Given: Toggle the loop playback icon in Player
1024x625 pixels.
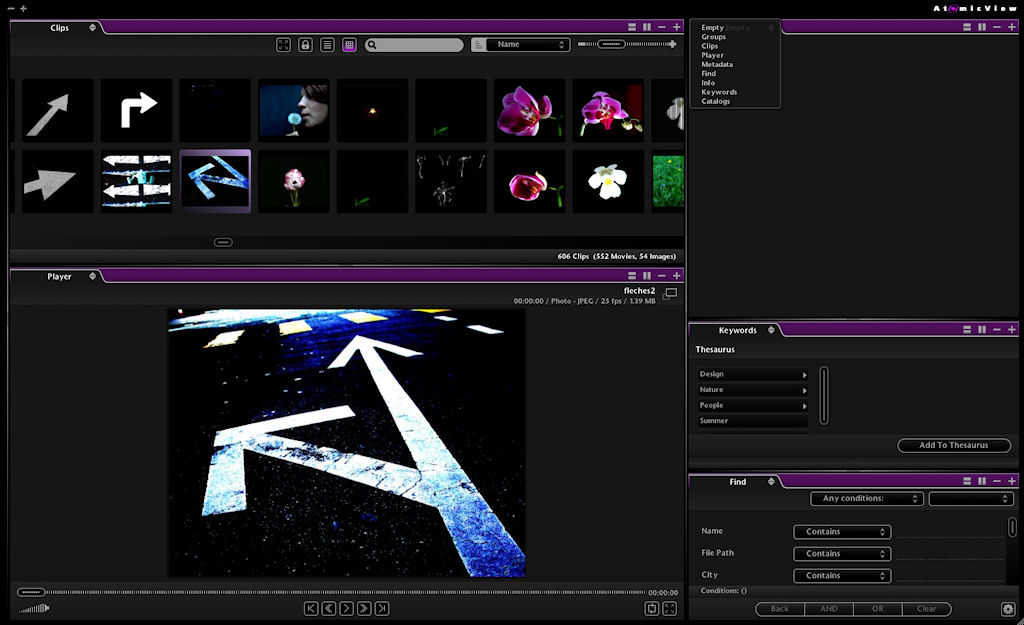Looking at the screenshot, I should tap(652, 608).
